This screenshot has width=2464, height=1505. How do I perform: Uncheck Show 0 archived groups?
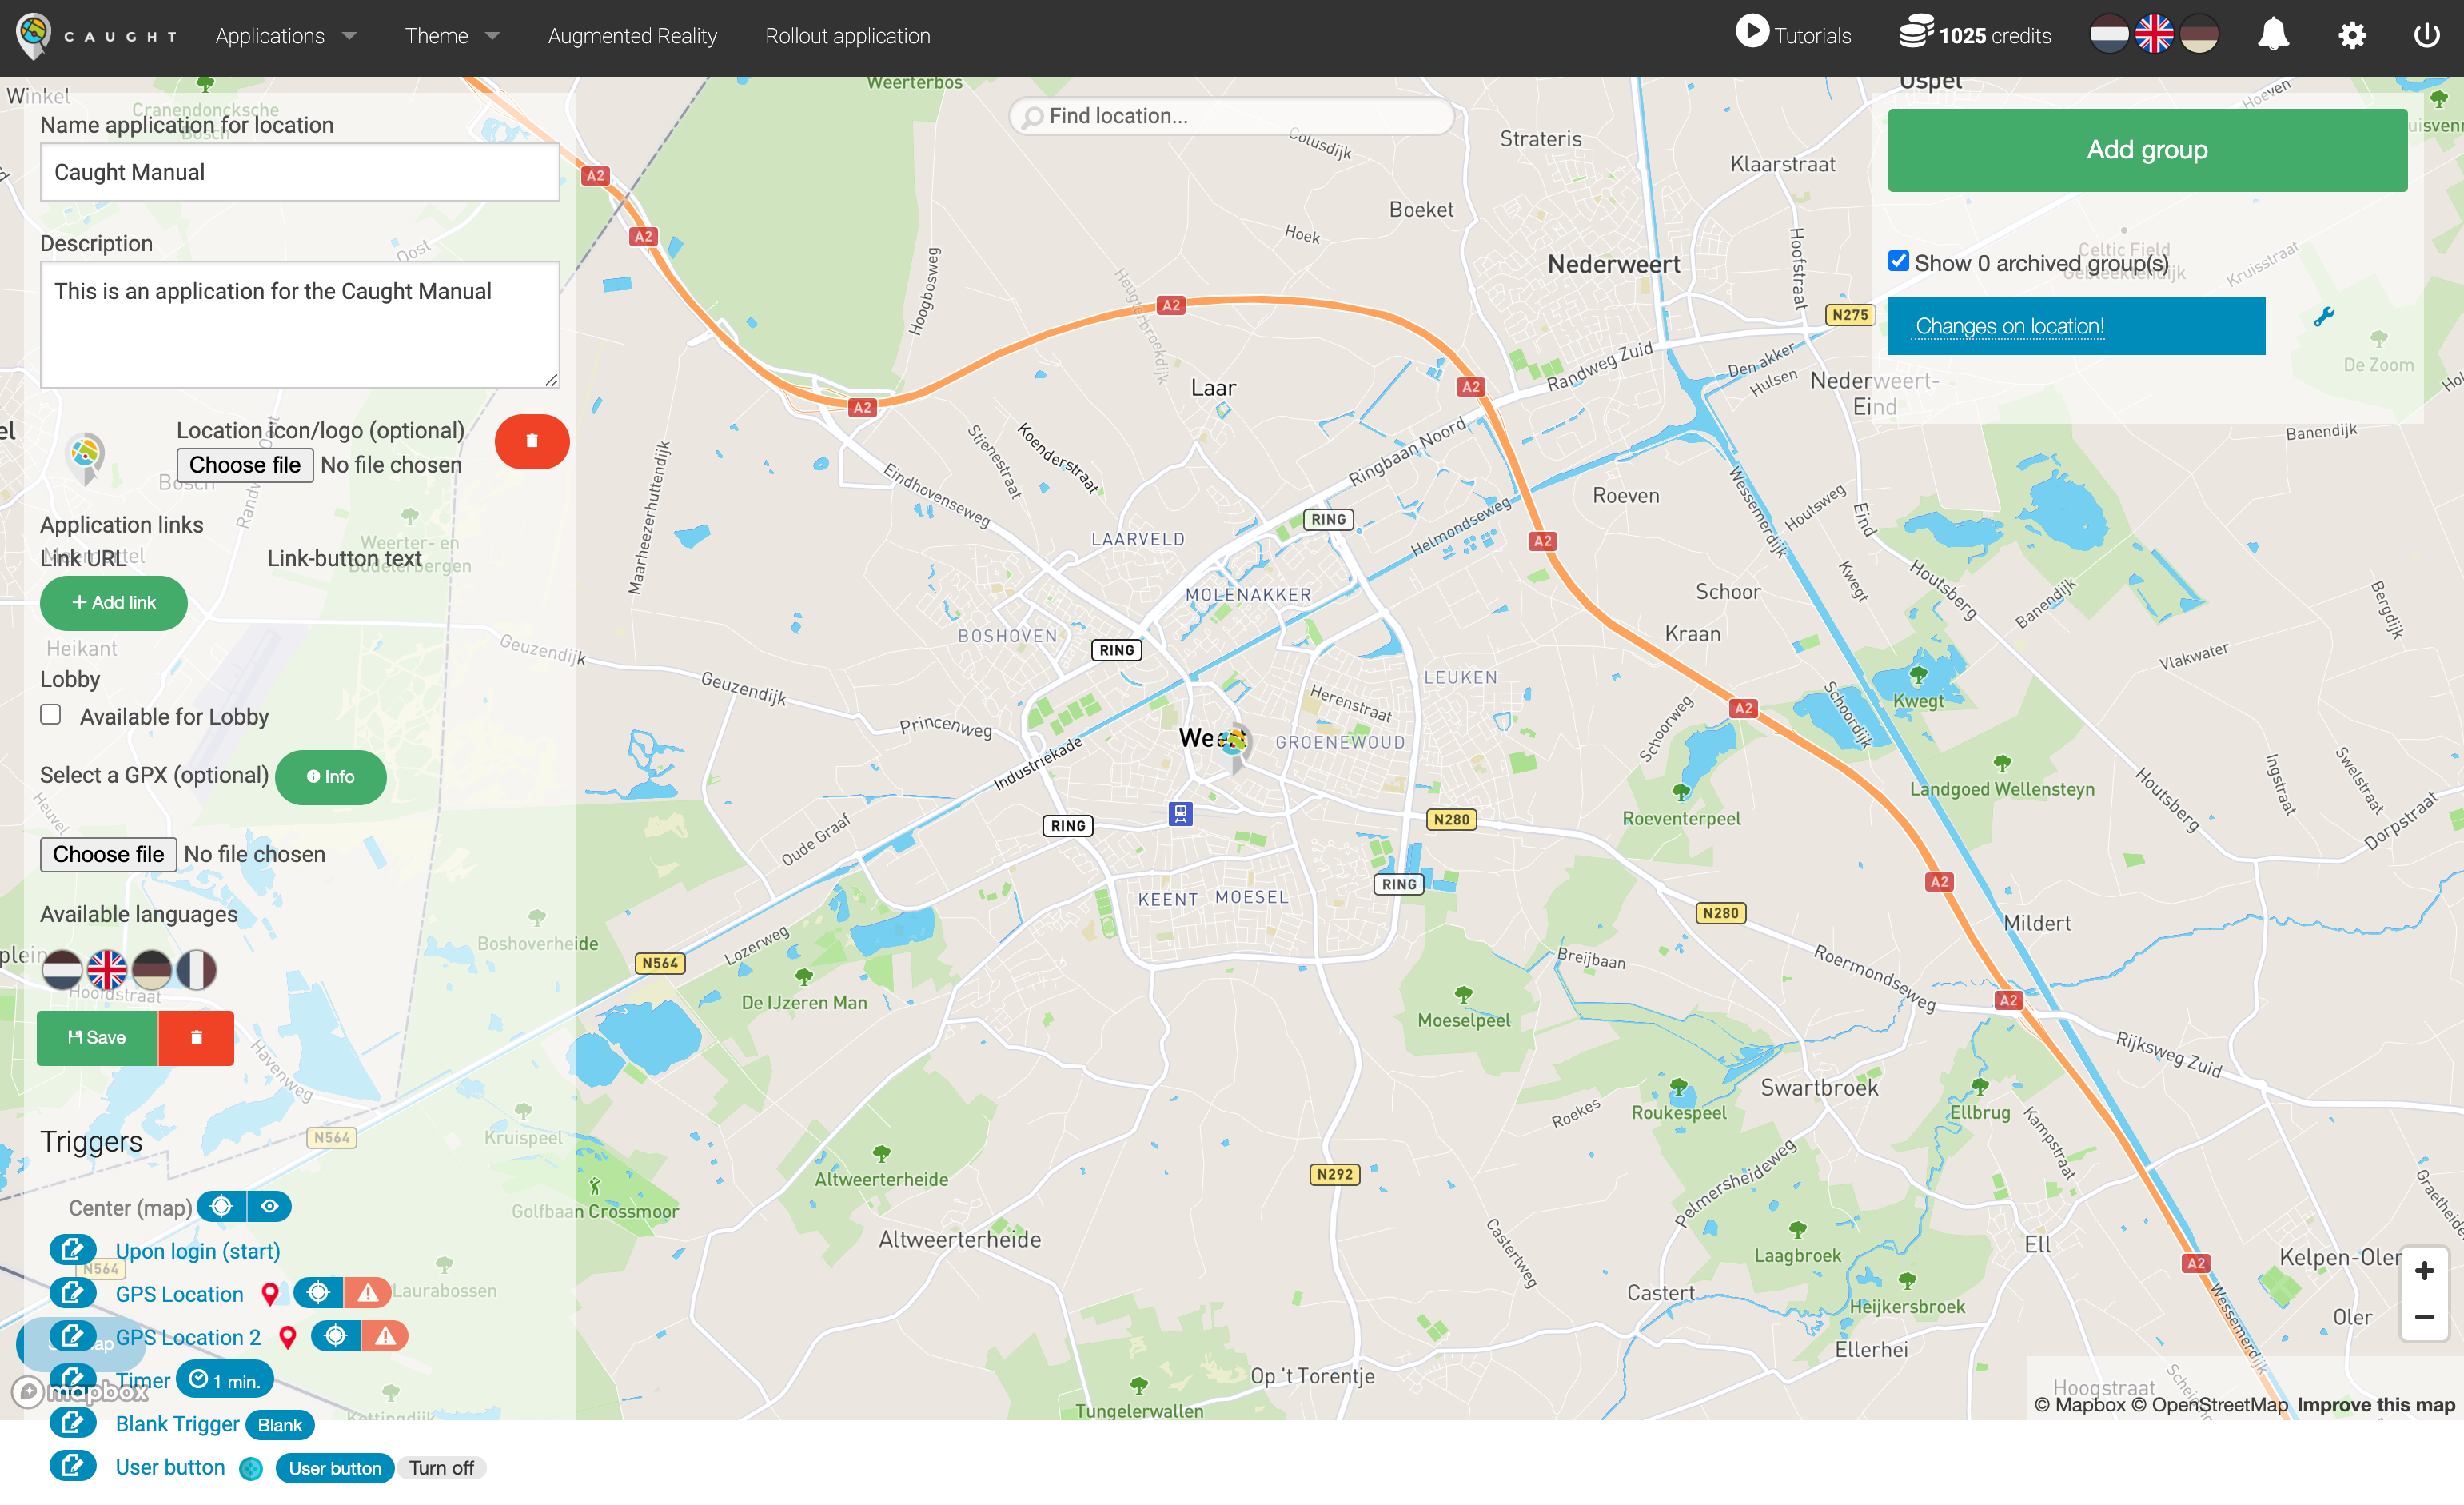click(x=1898, y=261)
